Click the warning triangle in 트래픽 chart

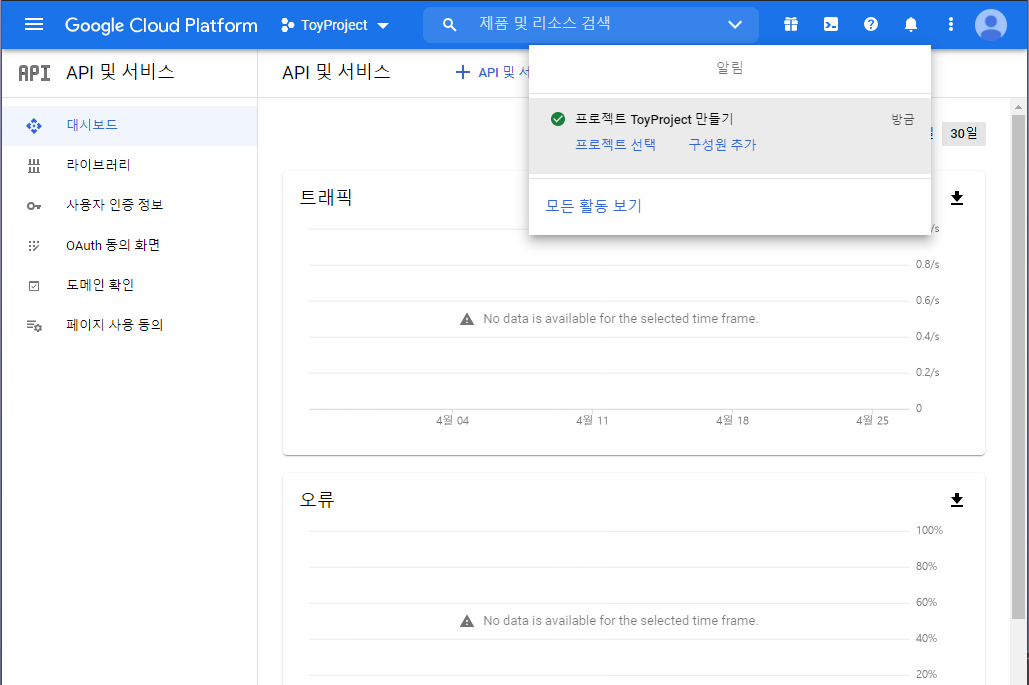[x=467, y=320]
